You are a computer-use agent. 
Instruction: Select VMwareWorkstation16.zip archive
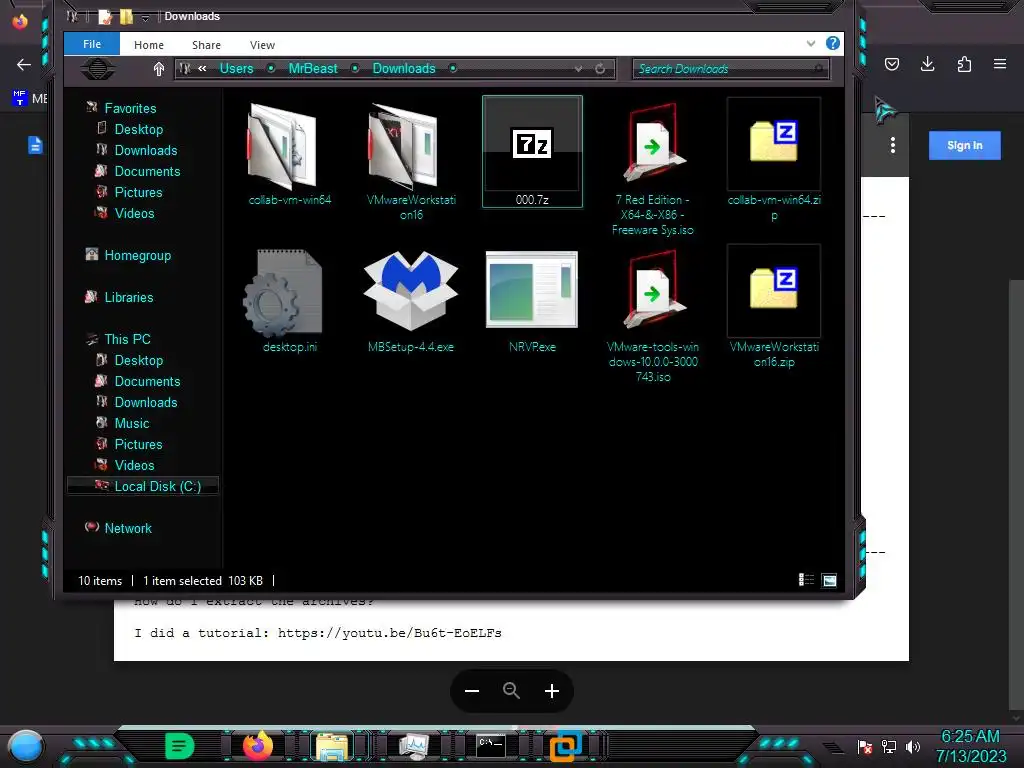click(x=774, y=307)
